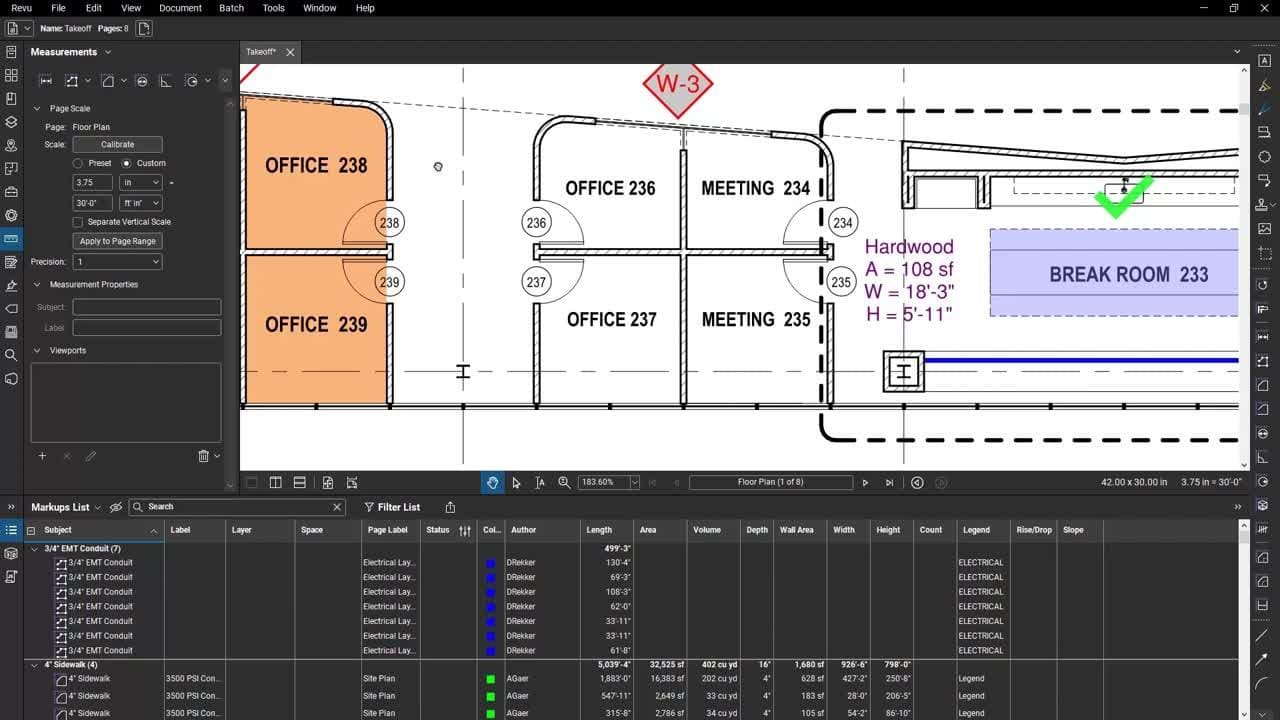Select the Length measurement tool

[46, 81]
